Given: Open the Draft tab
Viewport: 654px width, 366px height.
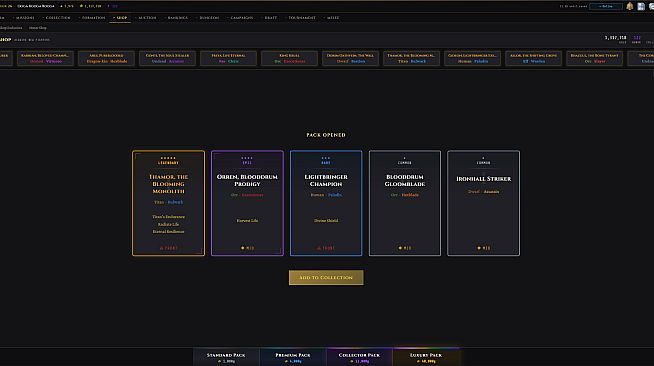Looking at the screenshot, I should (x=269, y=18).
